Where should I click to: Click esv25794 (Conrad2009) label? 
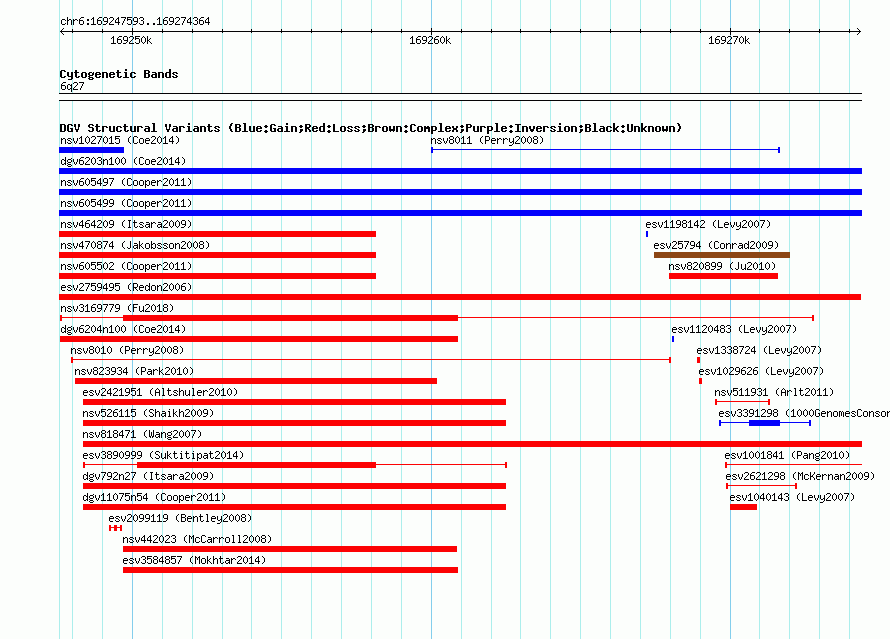[x=716, y=245]
